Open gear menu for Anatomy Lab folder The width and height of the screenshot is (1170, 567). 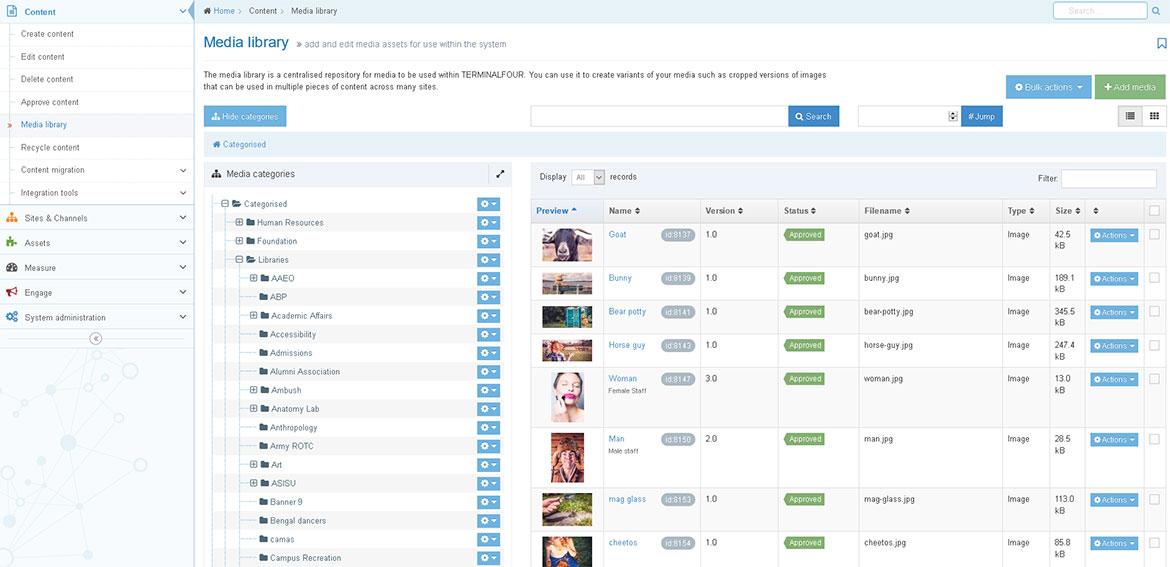coord(488,409)
